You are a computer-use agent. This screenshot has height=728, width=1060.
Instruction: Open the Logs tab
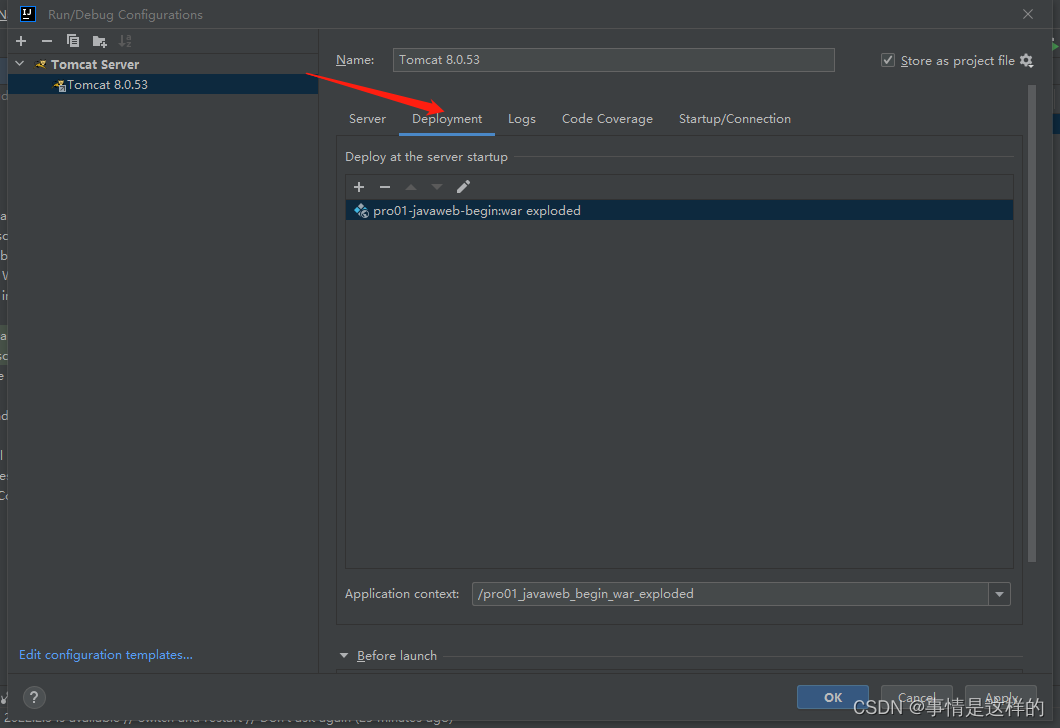(x=522, y=119)
